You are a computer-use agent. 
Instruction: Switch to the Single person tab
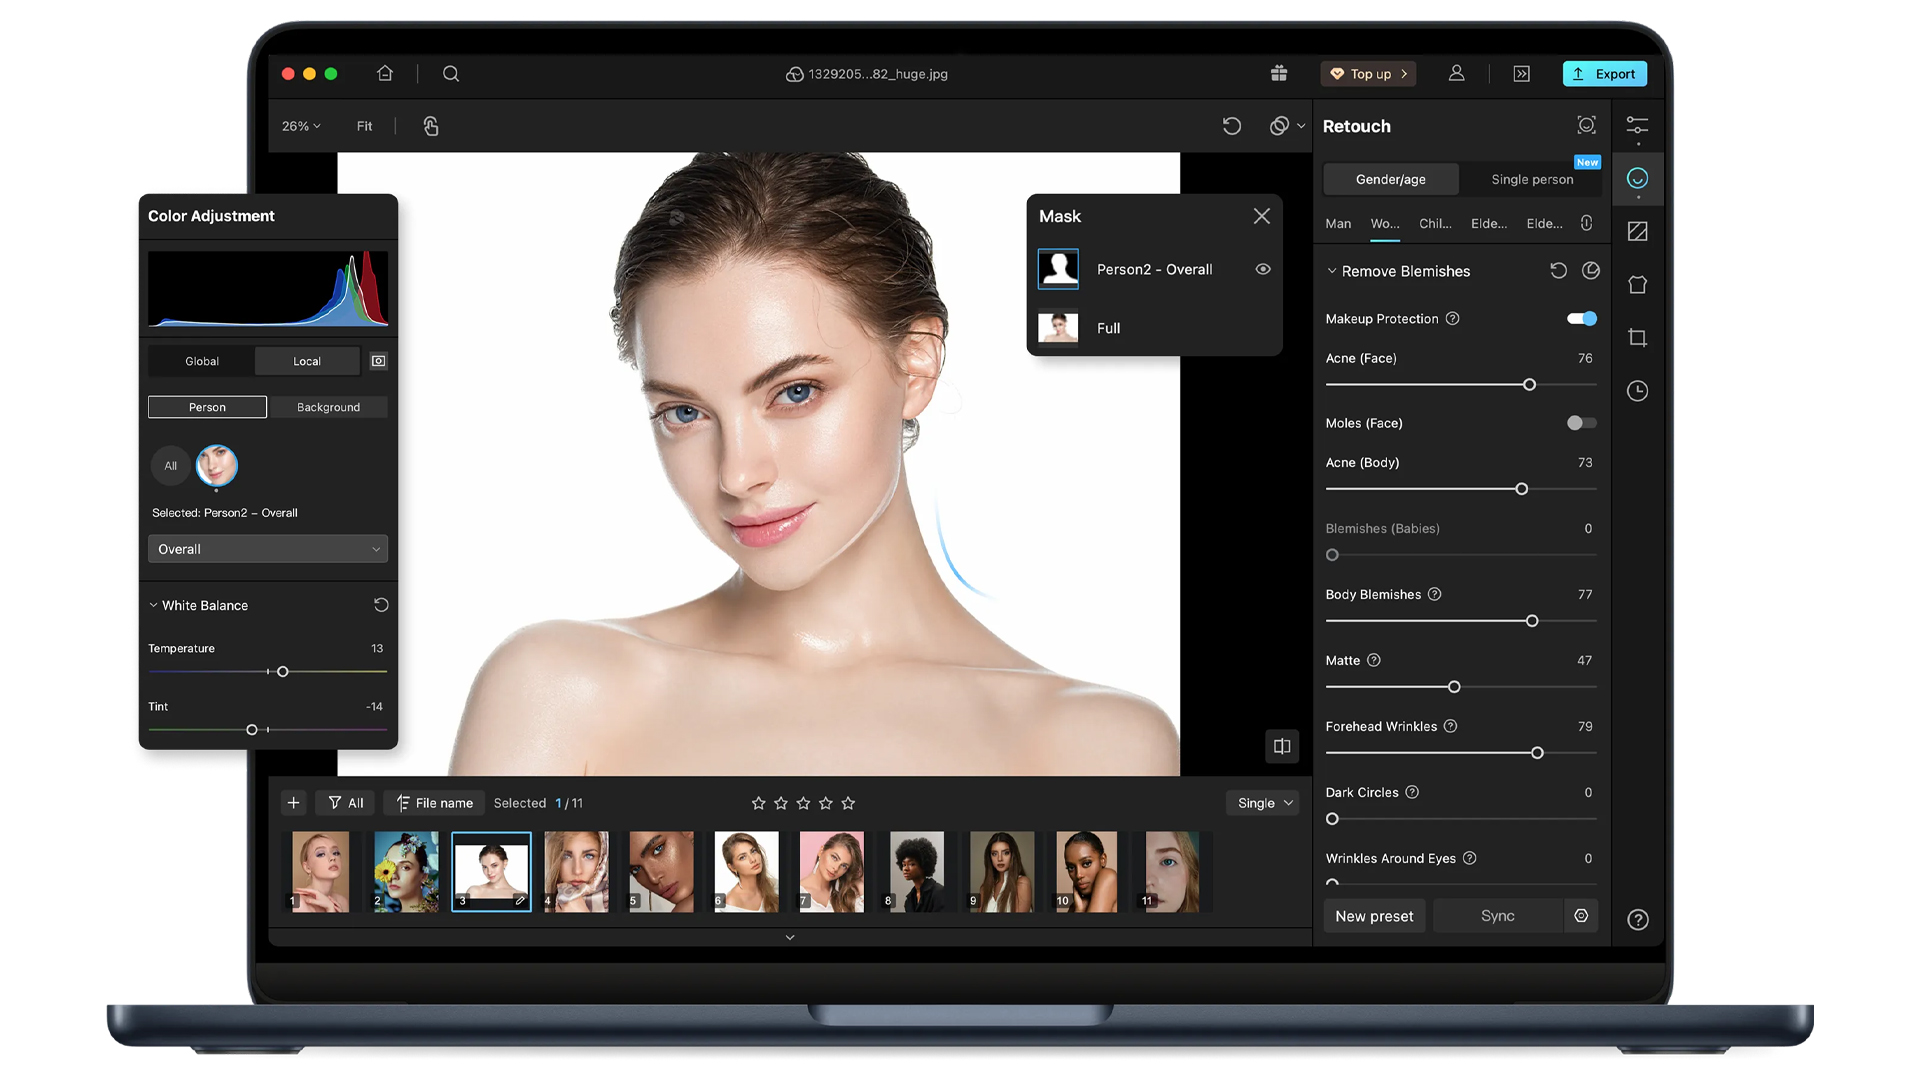(1531, 179)
